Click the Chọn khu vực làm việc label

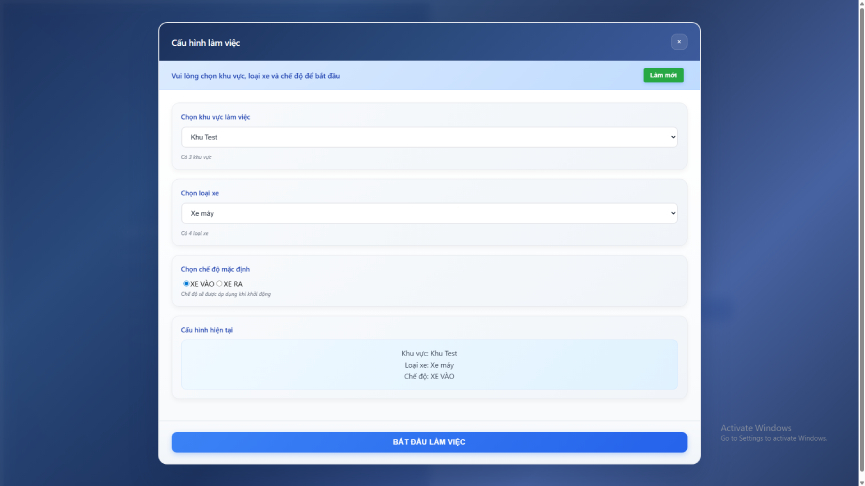(x=215, y=117)
